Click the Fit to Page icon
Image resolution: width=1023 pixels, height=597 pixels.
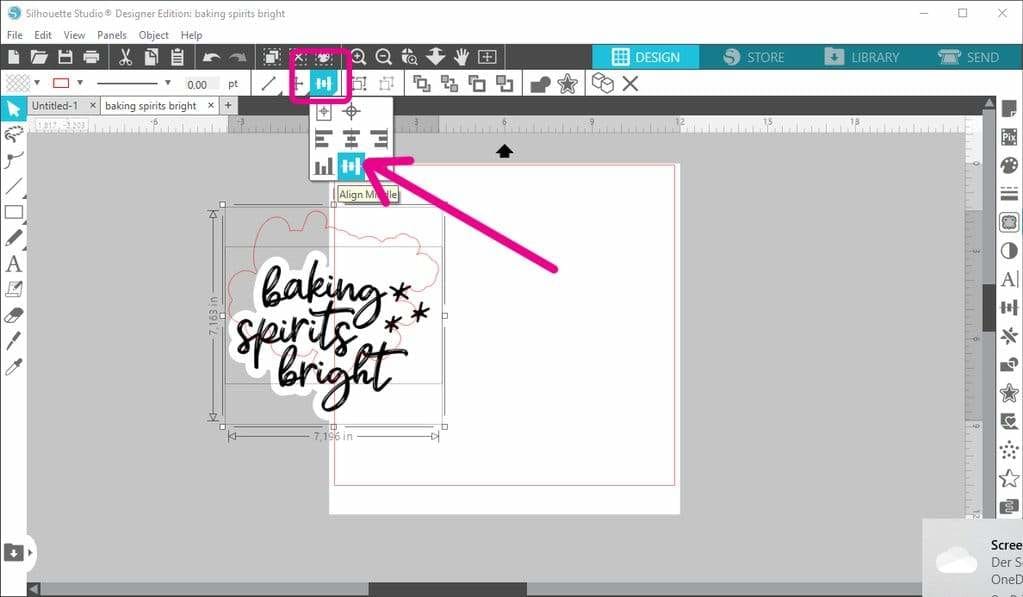487,57
